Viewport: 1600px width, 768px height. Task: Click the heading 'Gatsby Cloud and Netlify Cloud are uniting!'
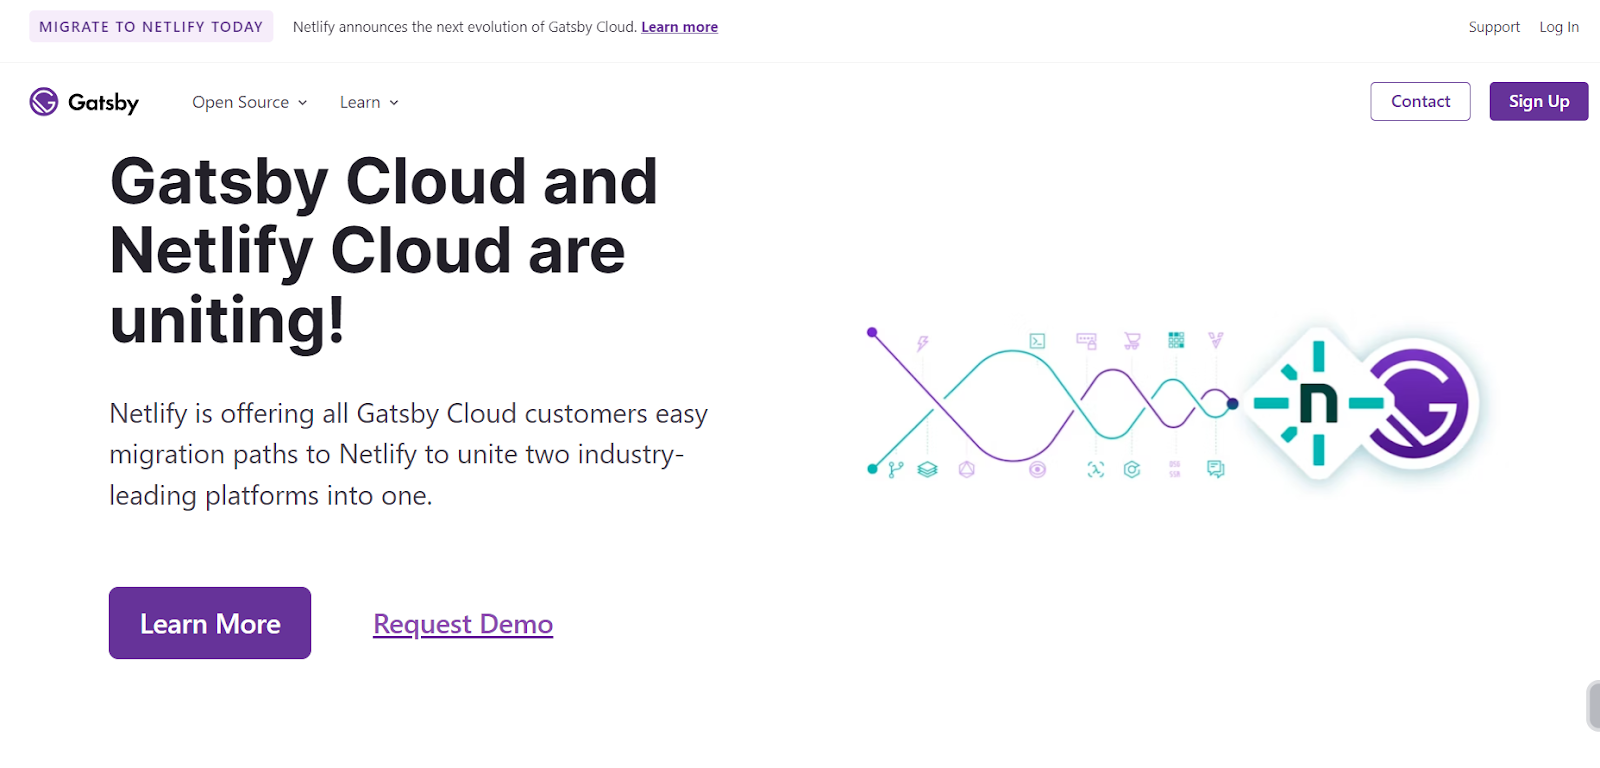tap(384, 251)
